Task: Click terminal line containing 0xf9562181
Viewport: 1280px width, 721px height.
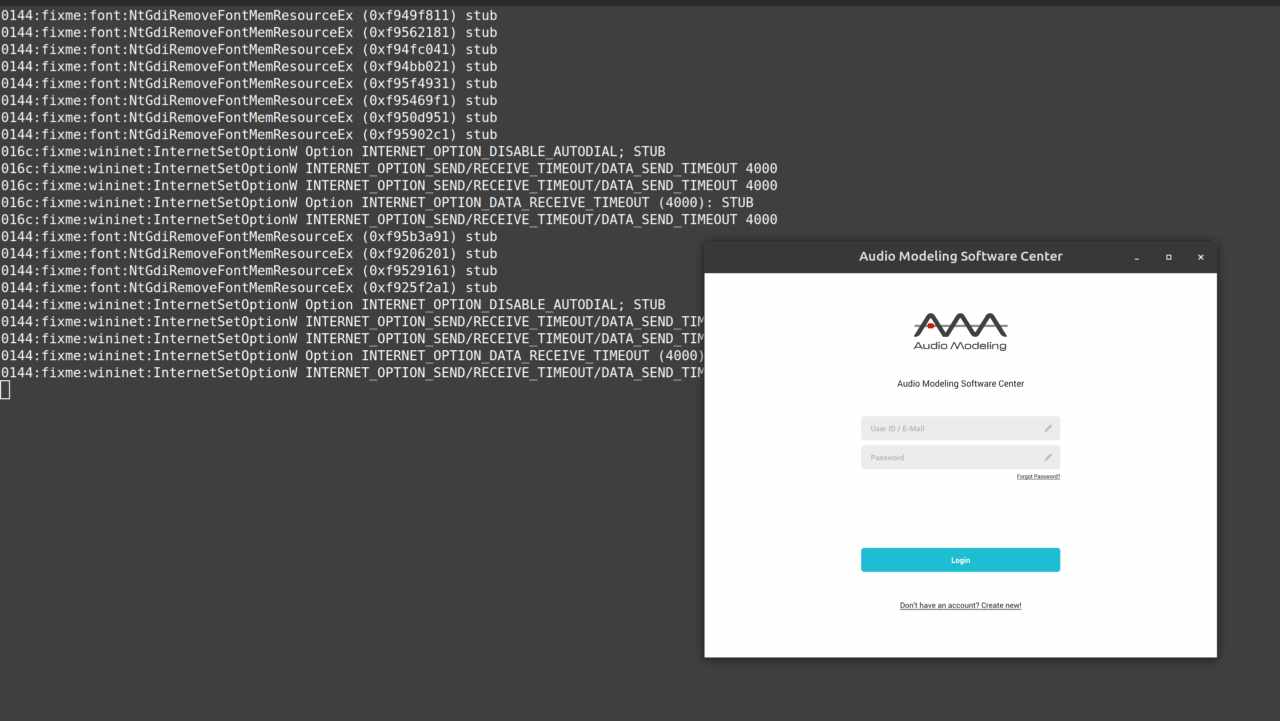Action: pyautogui.click(x=249, y=33)
